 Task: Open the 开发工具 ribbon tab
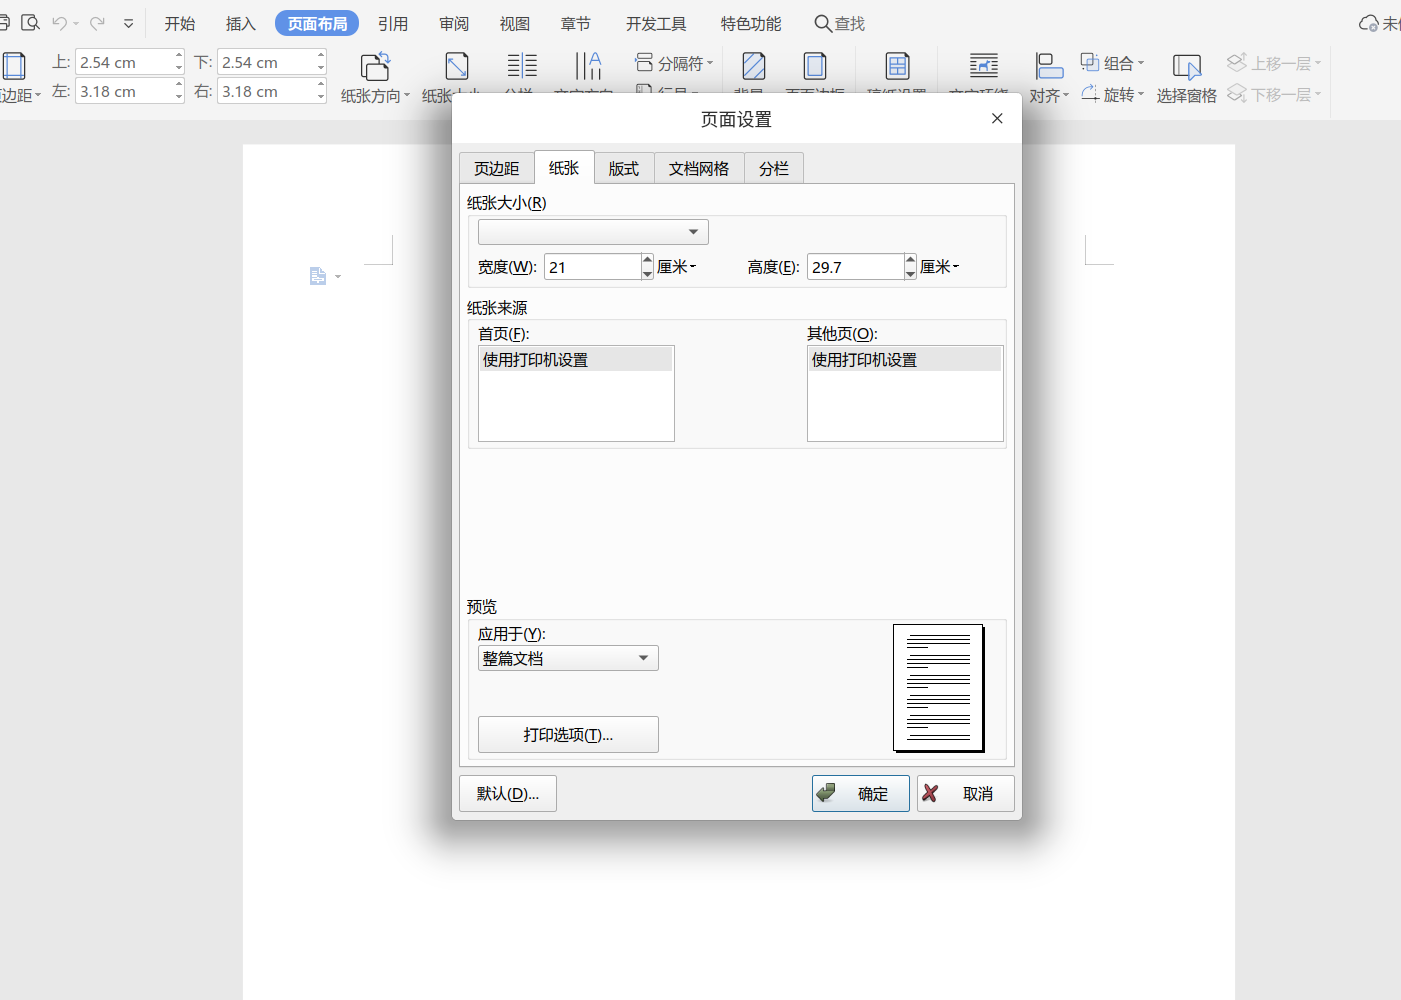tap(656, 23)
